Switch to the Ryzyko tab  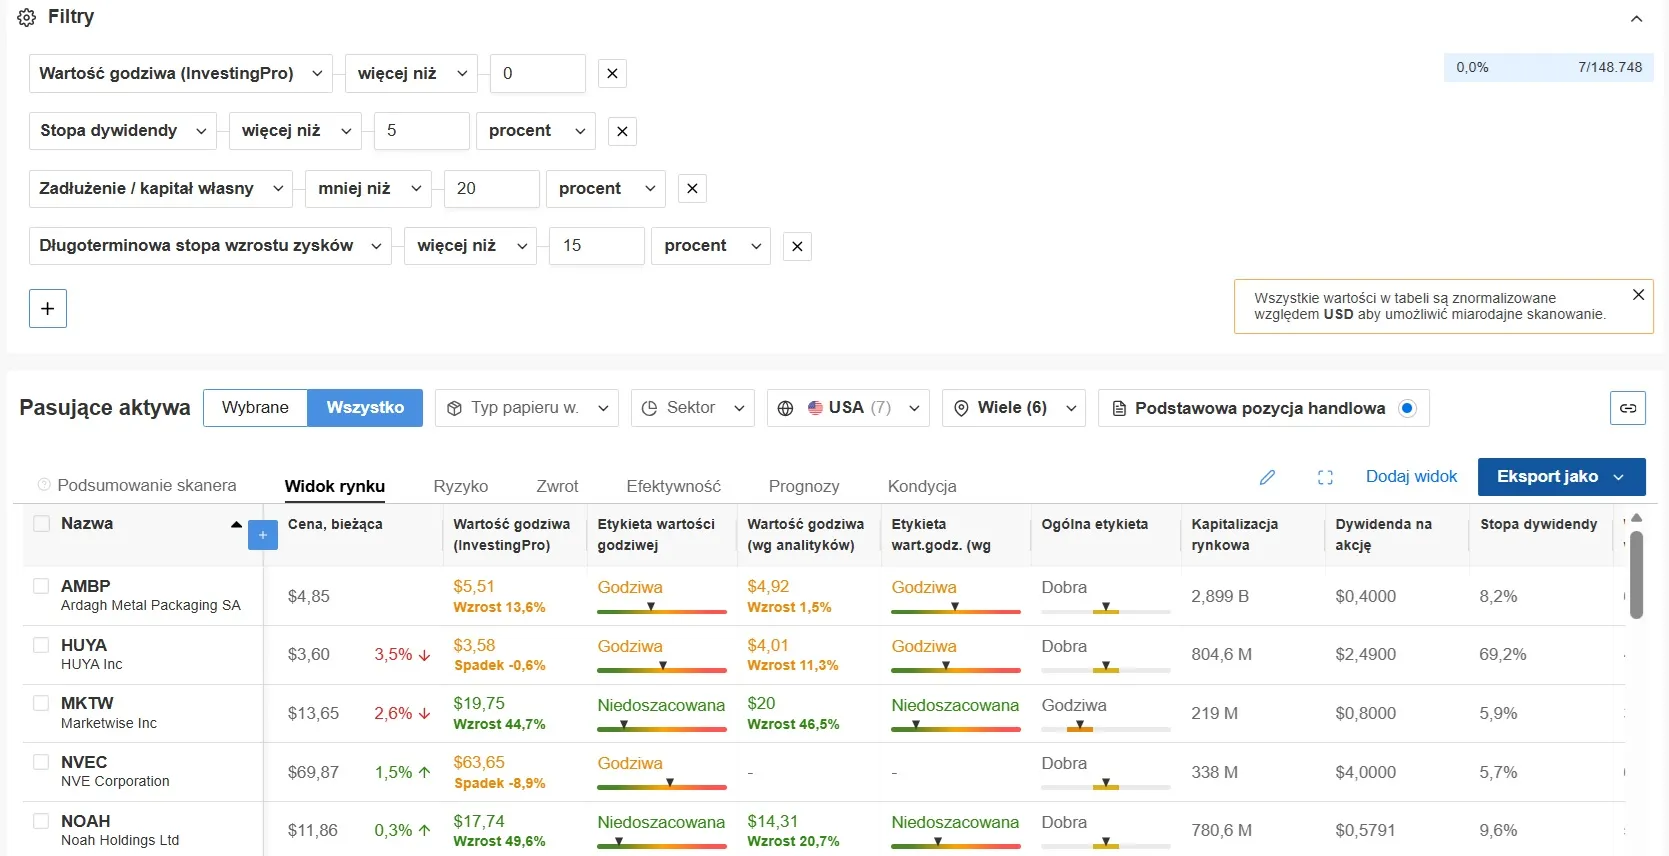coord(460,486)
